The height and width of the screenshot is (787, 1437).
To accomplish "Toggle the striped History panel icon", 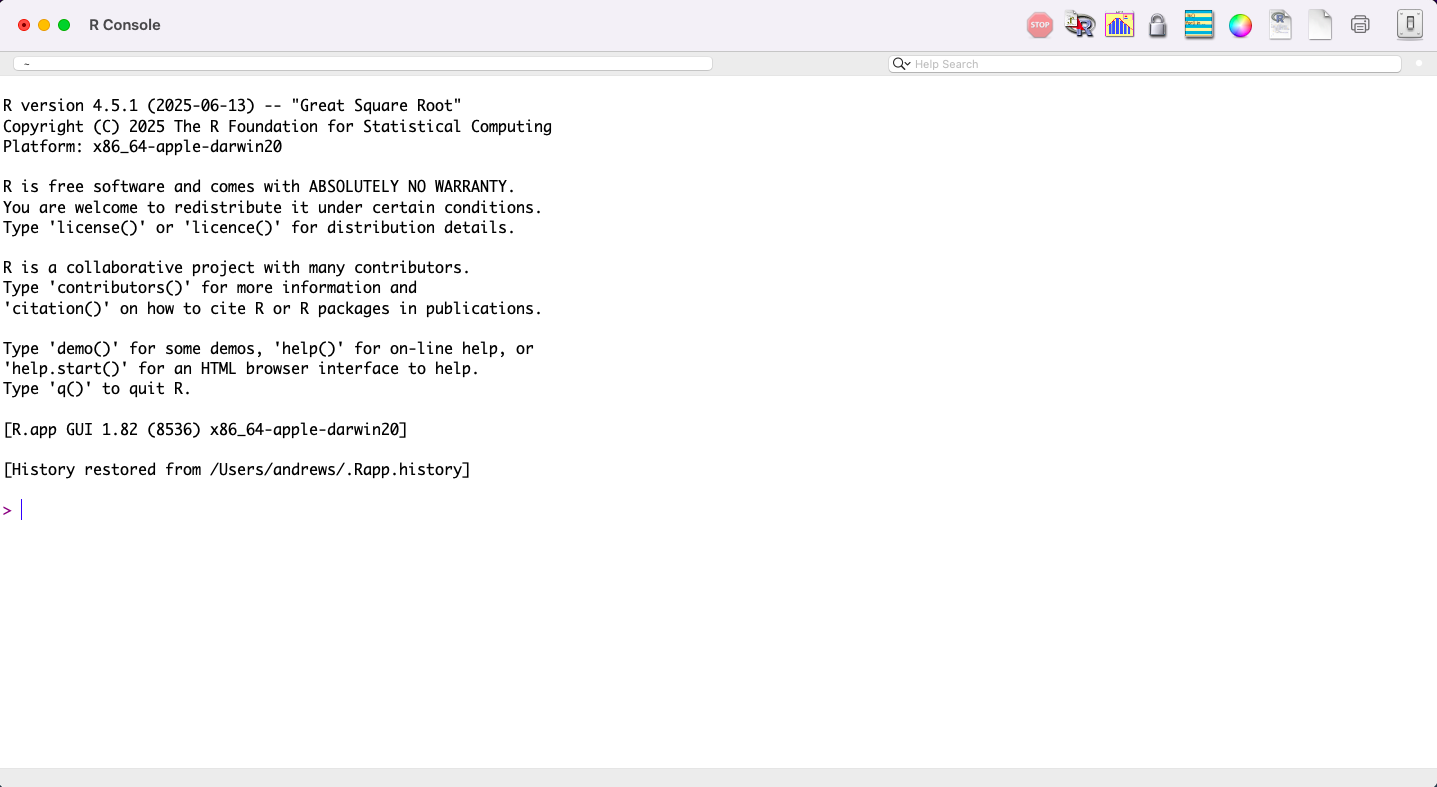I will coord(1199,25).
